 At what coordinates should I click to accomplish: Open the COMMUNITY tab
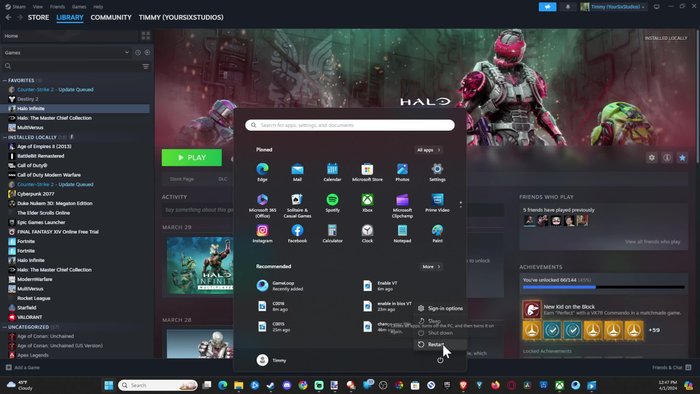[x=111, y=17]
